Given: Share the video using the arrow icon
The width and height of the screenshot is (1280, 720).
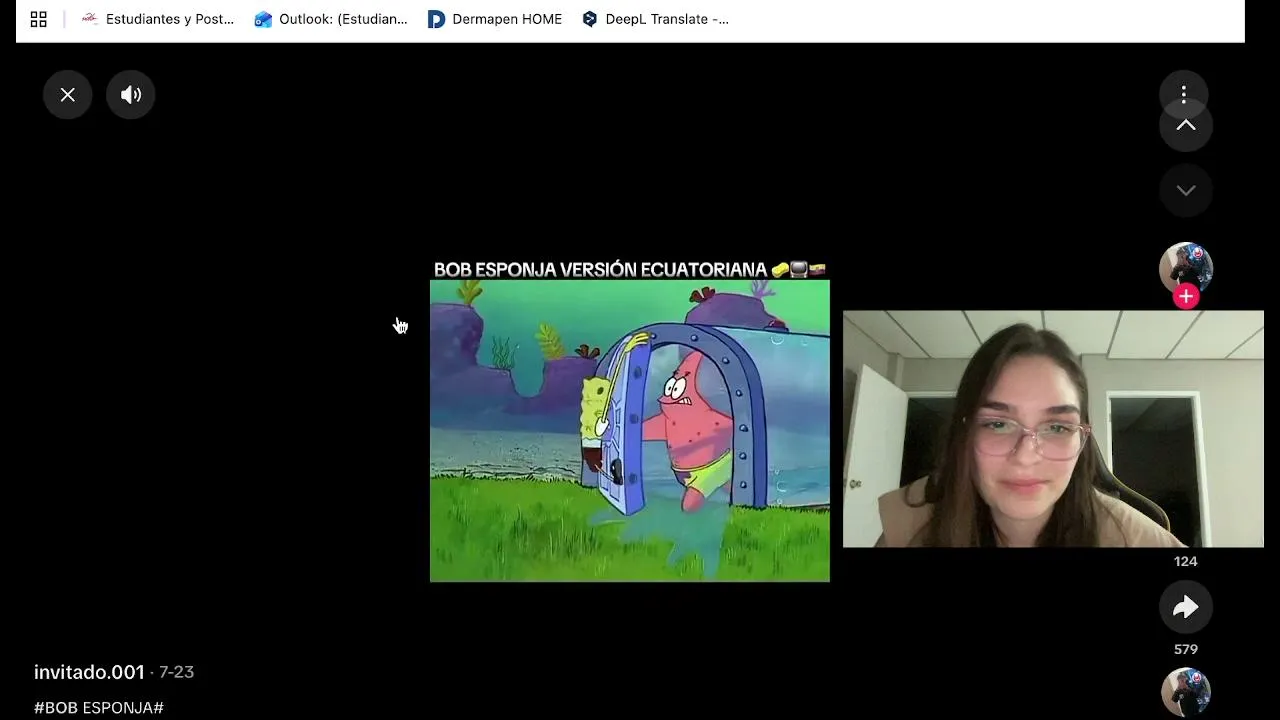Looking at the screenshot, I should pyautogui.click(x=1186, y=607).
